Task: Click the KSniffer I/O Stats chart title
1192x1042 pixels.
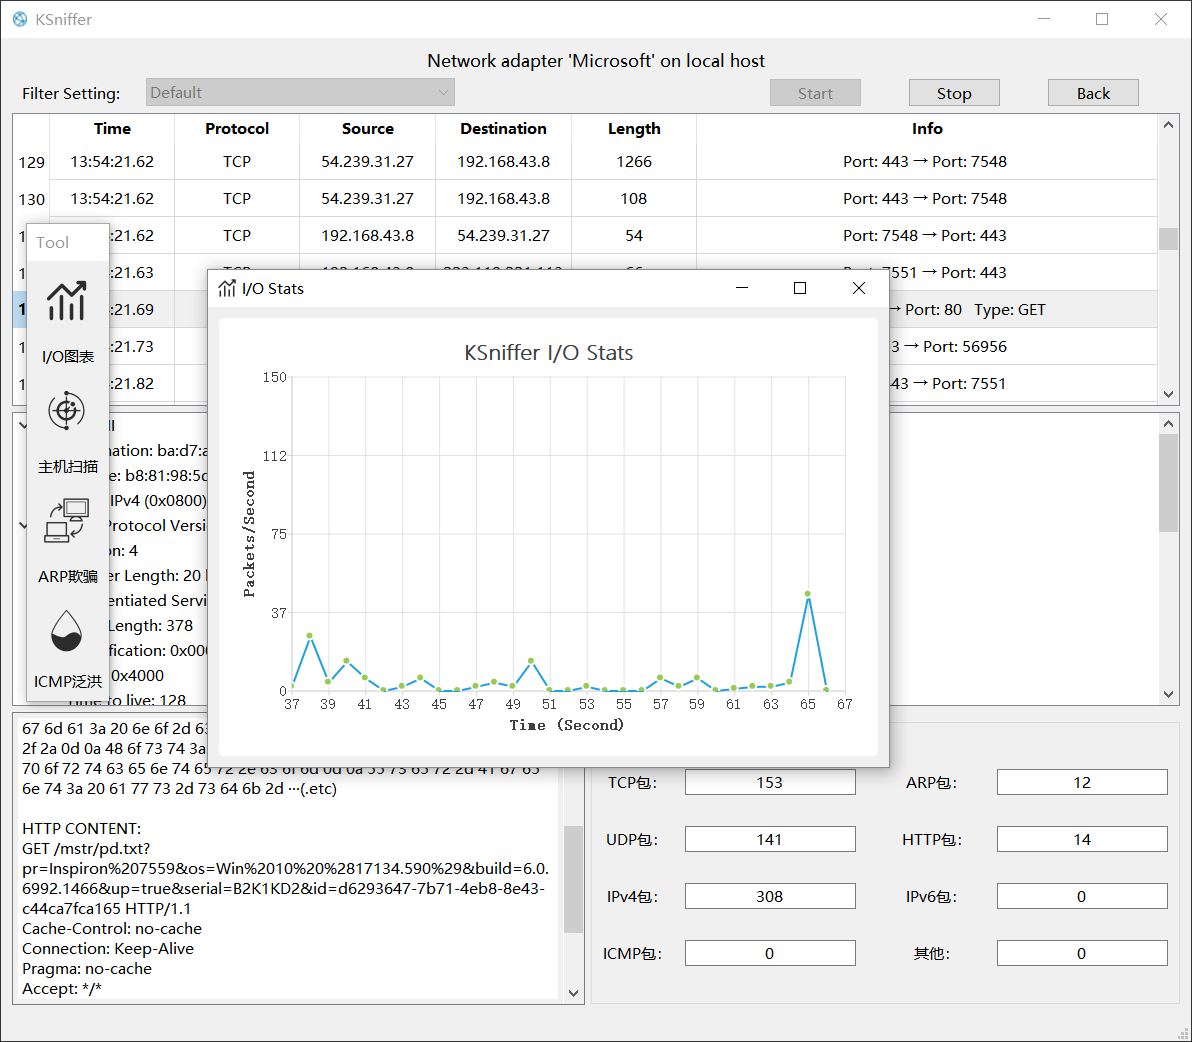Action: (548, 353)
